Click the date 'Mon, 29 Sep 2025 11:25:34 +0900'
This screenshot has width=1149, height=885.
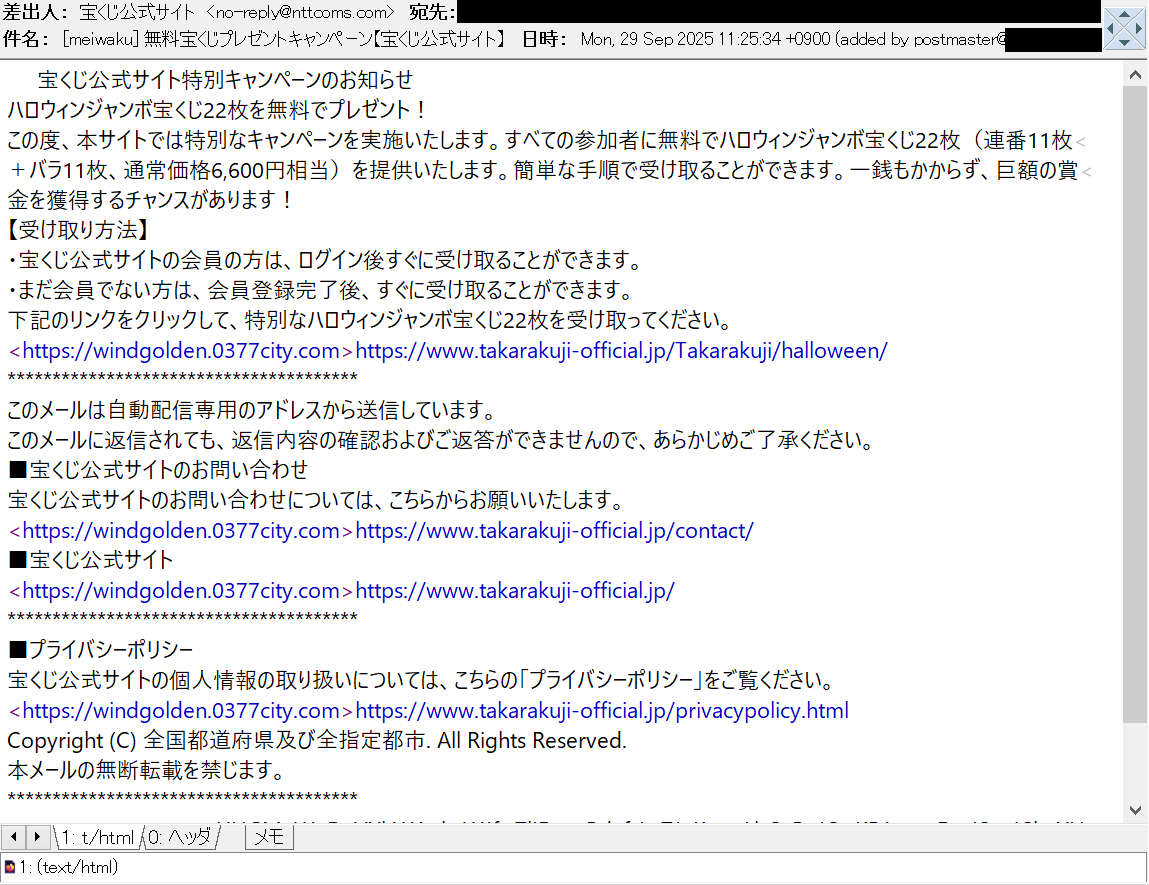pos(705,39)
